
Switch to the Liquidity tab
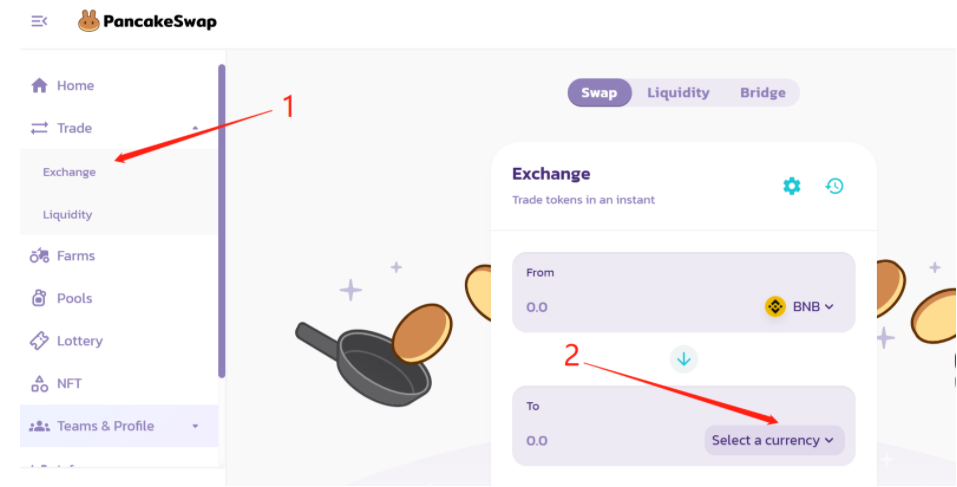(x=678, y=93)
